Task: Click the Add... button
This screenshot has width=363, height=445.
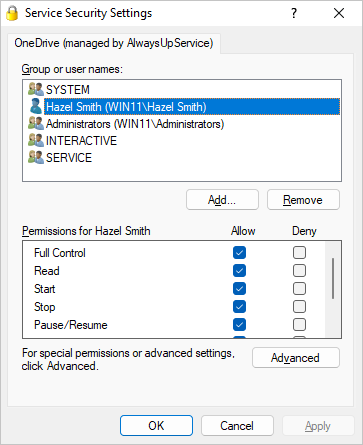Action: (x=222, y=200)
